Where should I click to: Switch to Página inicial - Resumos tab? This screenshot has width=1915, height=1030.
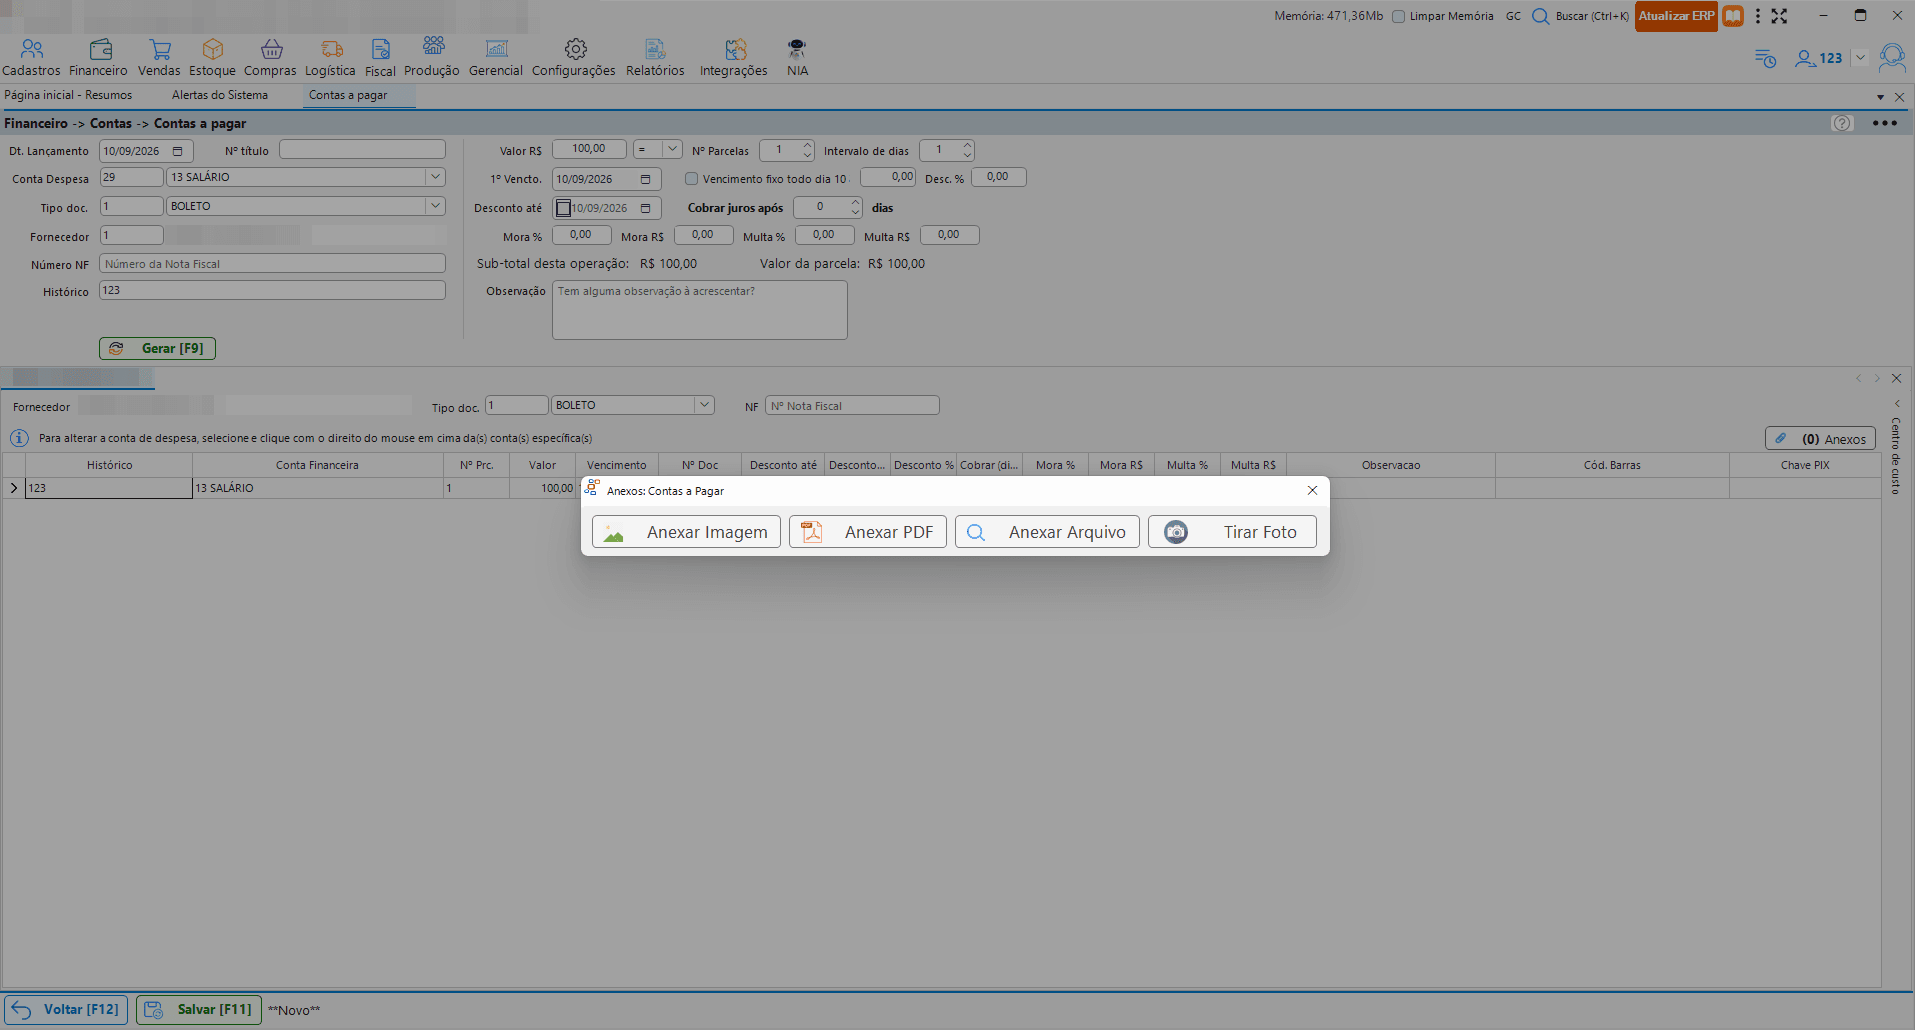(68, 95)
